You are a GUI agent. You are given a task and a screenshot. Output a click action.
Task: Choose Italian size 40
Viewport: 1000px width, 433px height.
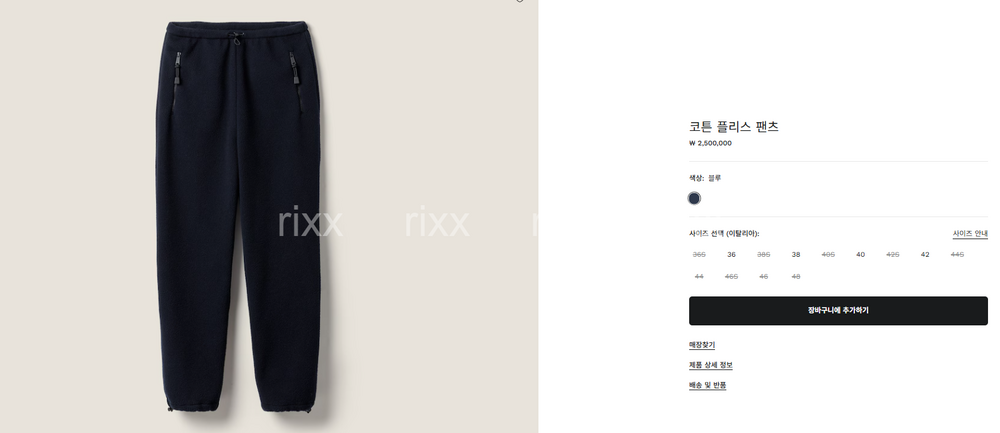coord(860,254)
